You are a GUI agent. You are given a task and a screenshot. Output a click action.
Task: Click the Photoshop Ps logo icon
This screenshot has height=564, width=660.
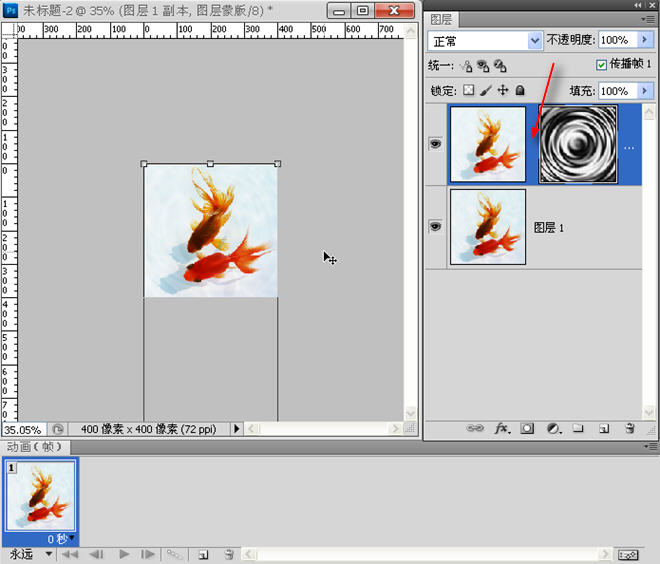click(x=10, y=10)
